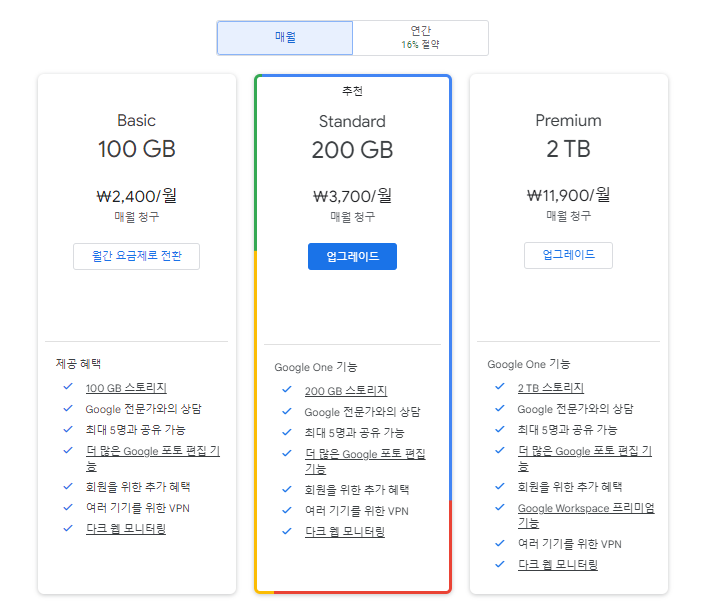The image size is (703, 603).
Task: Click the ₩11,900/월 price text
Action: click(x=568, y=195)
